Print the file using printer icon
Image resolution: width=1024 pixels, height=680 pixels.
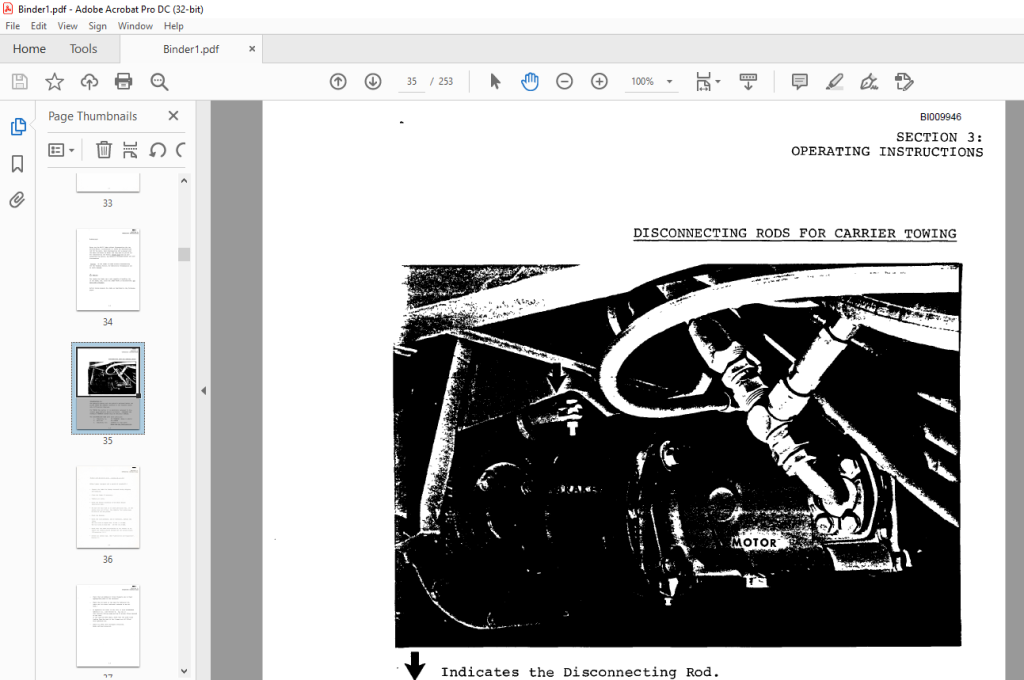(x=123, y=82)
